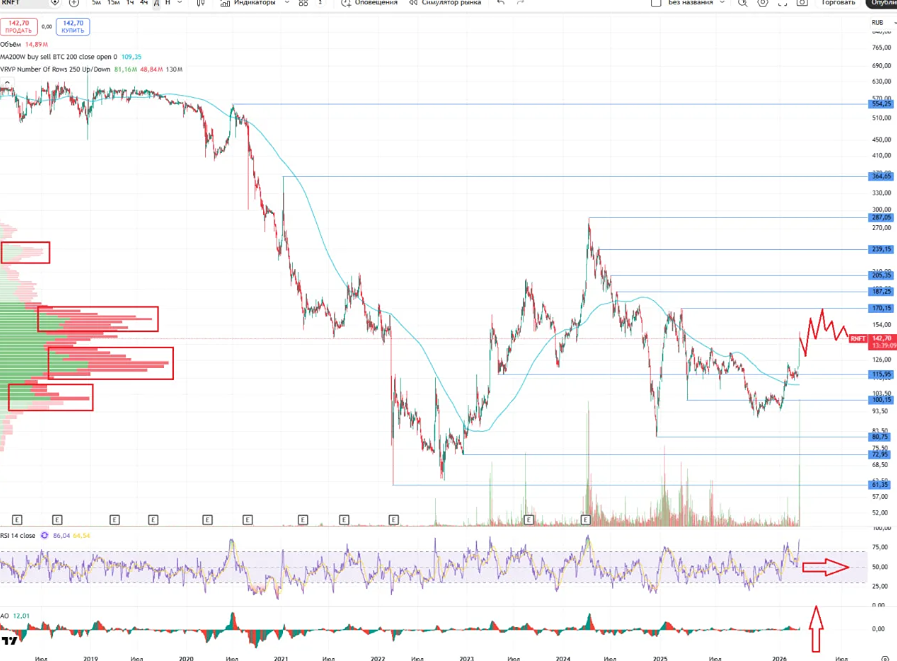Screen dimensions: 897x661
Task: Open the RUB currency dropdown
Action: [x=883, y=22]
